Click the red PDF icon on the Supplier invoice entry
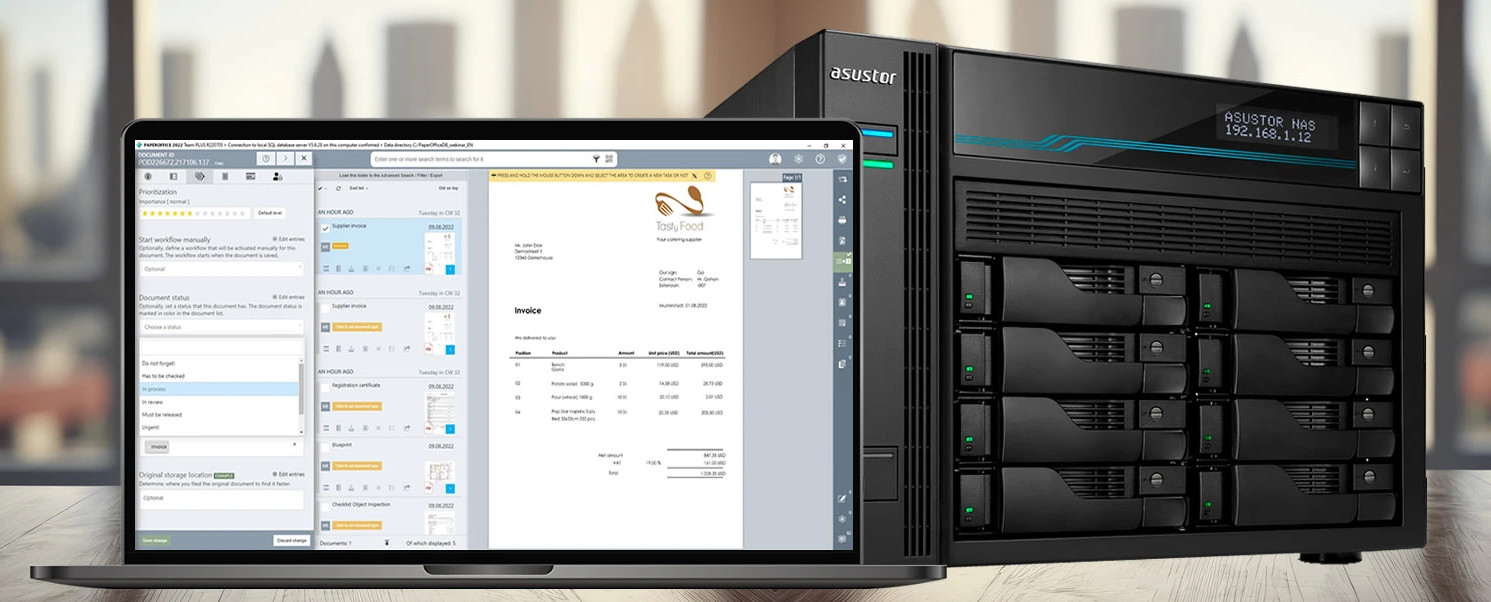Screen dimensions: 1491x602 pyautogui.click(x=428, y=268)
